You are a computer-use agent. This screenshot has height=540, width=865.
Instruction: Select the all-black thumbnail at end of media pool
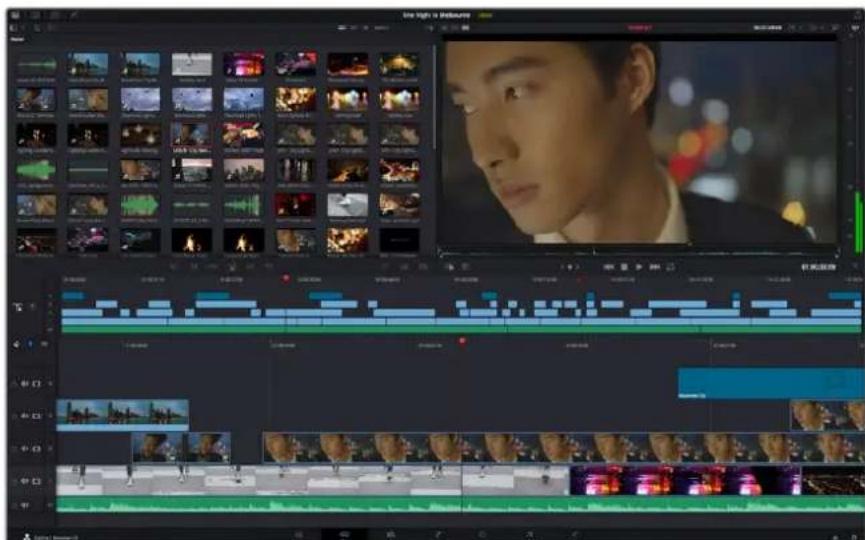(x=399, y=240)
